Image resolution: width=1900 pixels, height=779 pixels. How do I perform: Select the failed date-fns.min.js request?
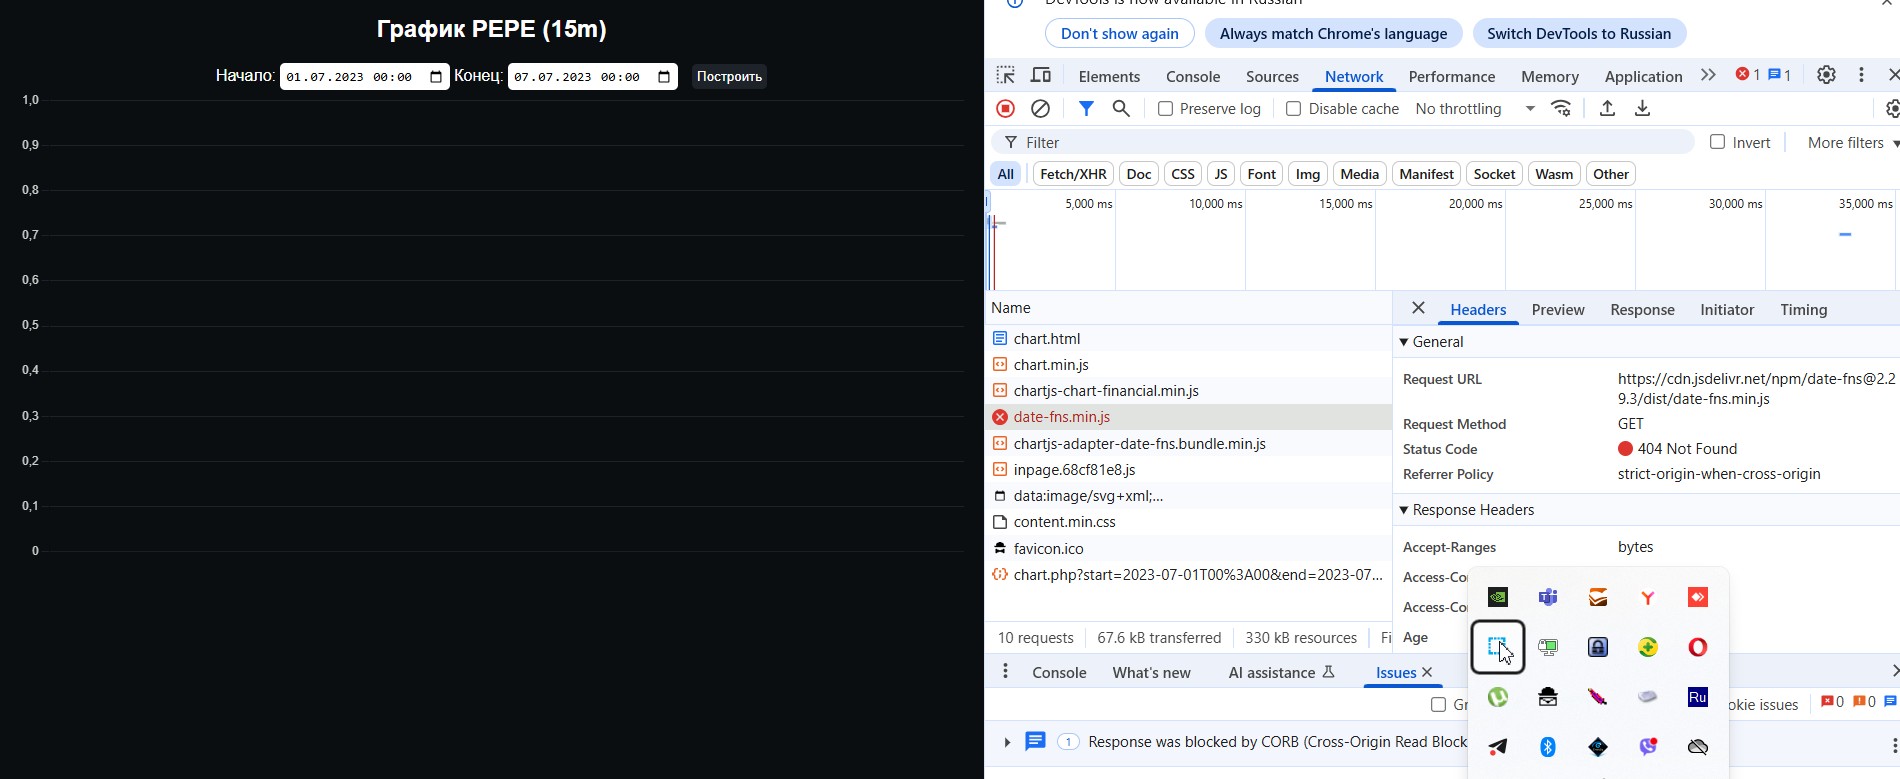(x=1188, y=417)
